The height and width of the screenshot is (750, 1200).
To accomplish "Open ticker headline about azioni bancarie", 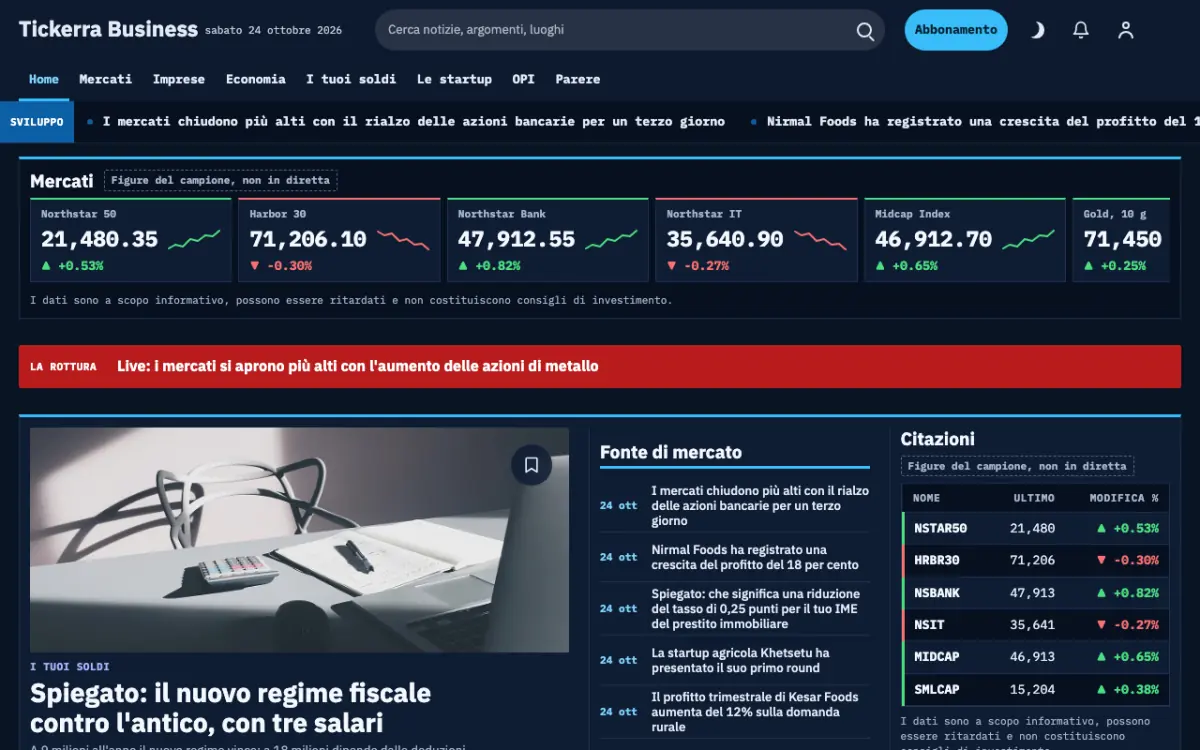I will coord(414,122).
